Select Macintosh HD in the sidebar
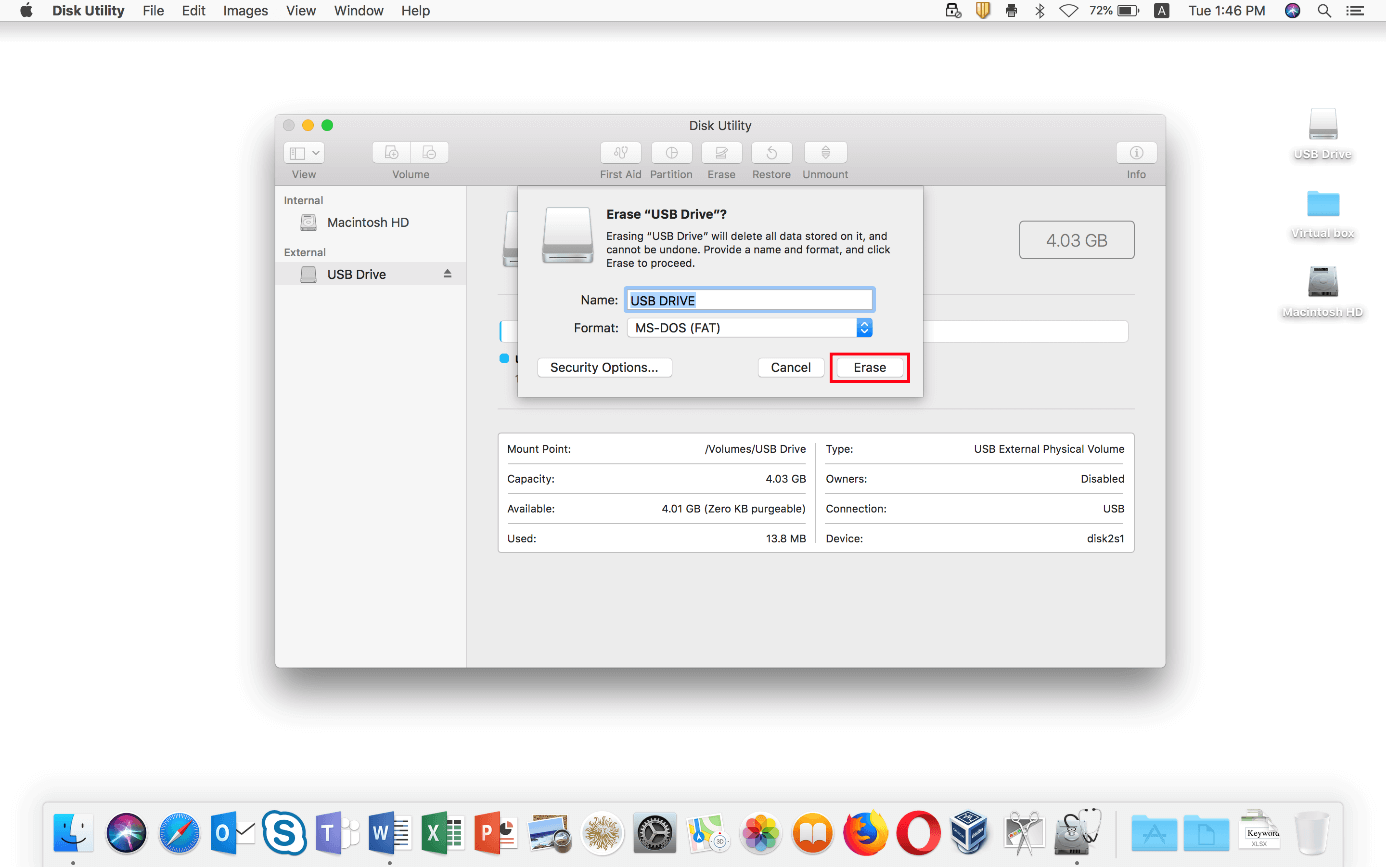The image size is (1386, 867). [367, 223]
